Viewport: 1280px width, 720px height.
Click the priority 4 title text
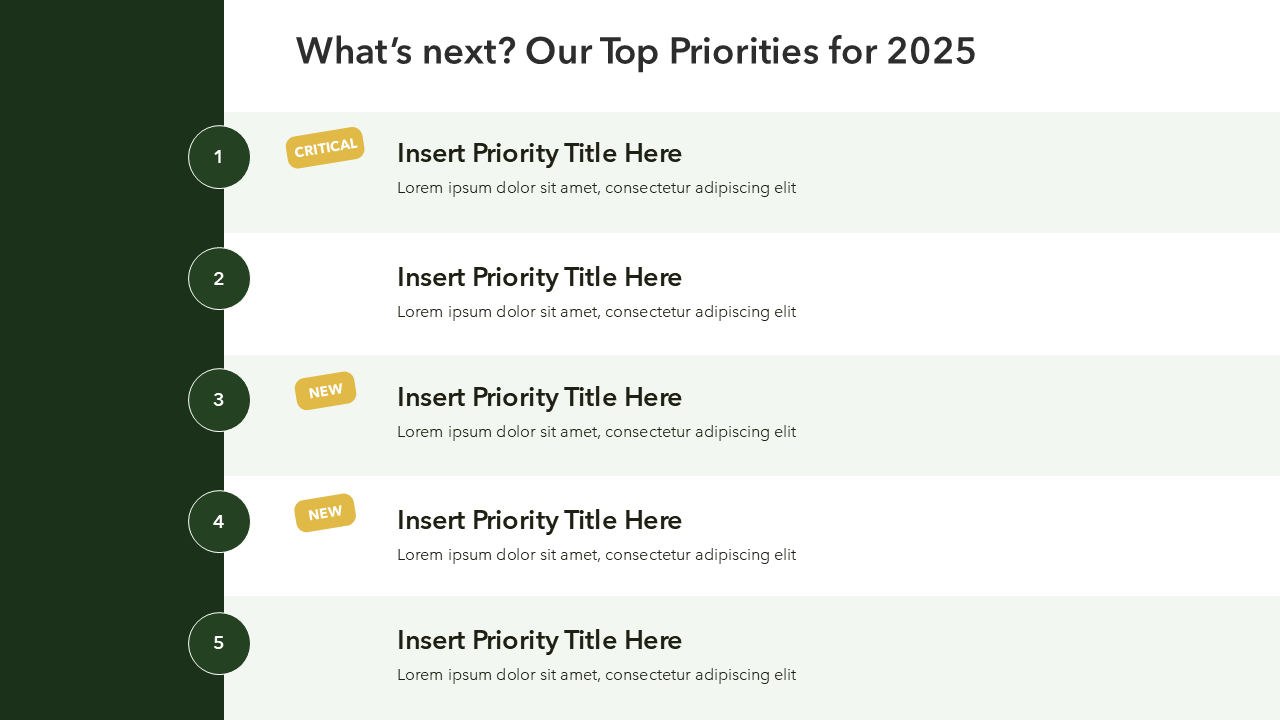pyautogui.click(x=539, y=520)
